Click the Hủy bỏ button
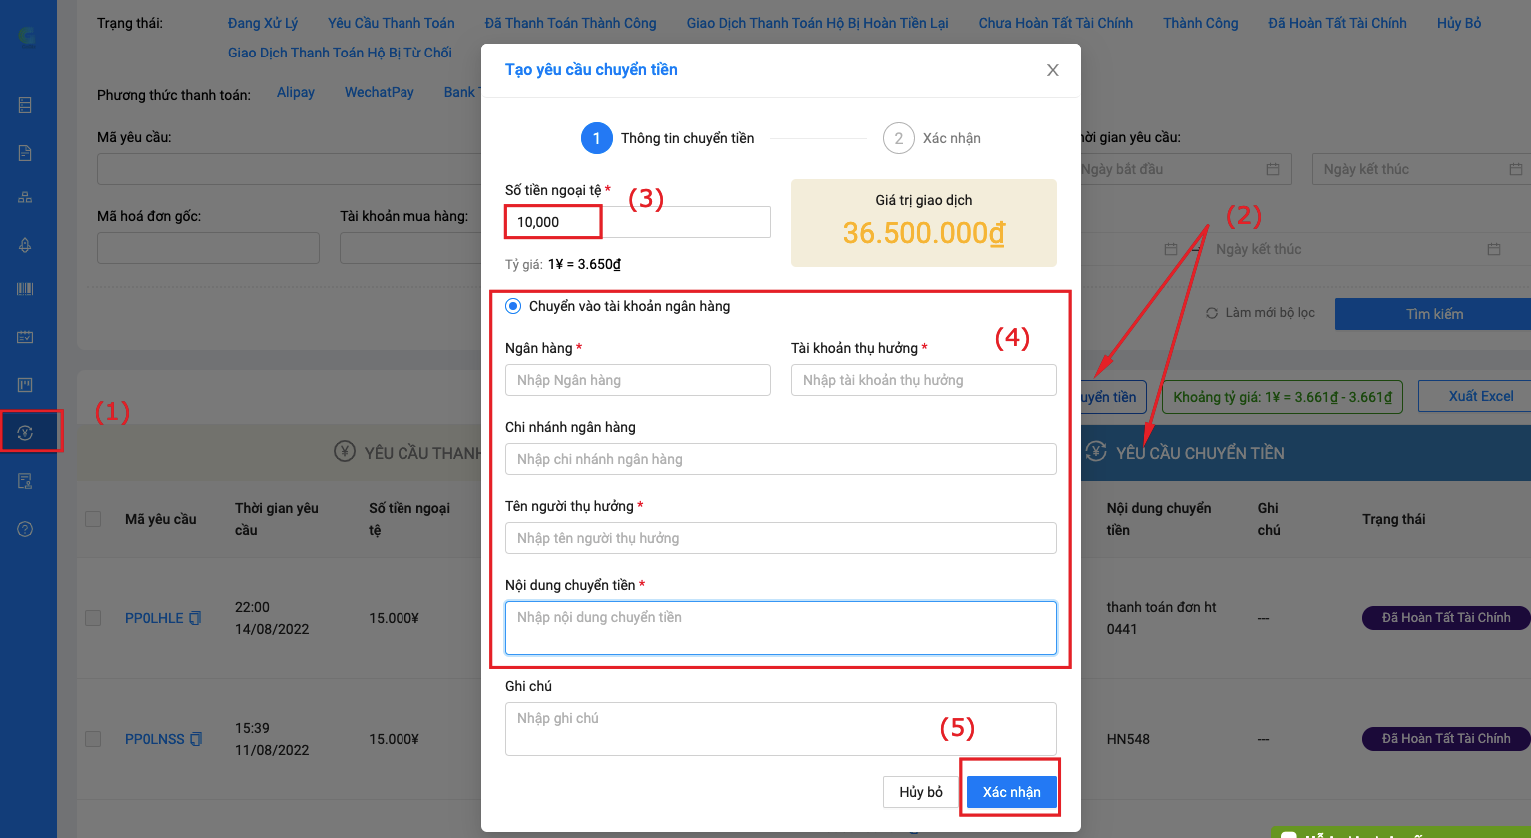This screenshot has width=1531, height=838. click(920, 792)
